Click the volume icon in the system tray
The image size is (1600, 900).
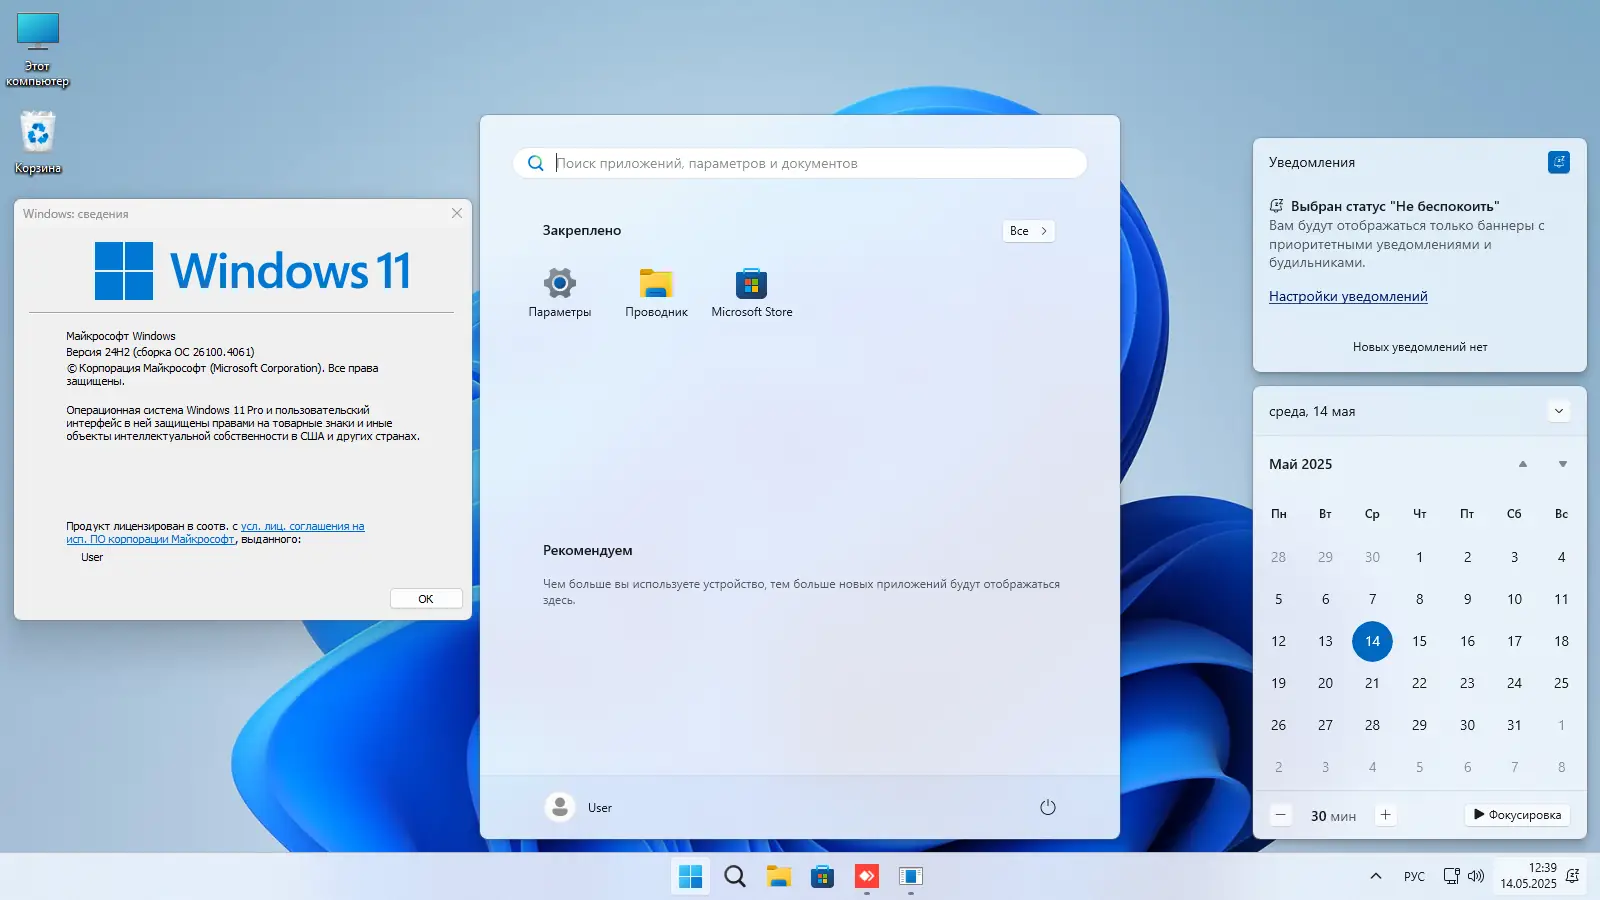pyautogui.click(x=1473, y=875)
